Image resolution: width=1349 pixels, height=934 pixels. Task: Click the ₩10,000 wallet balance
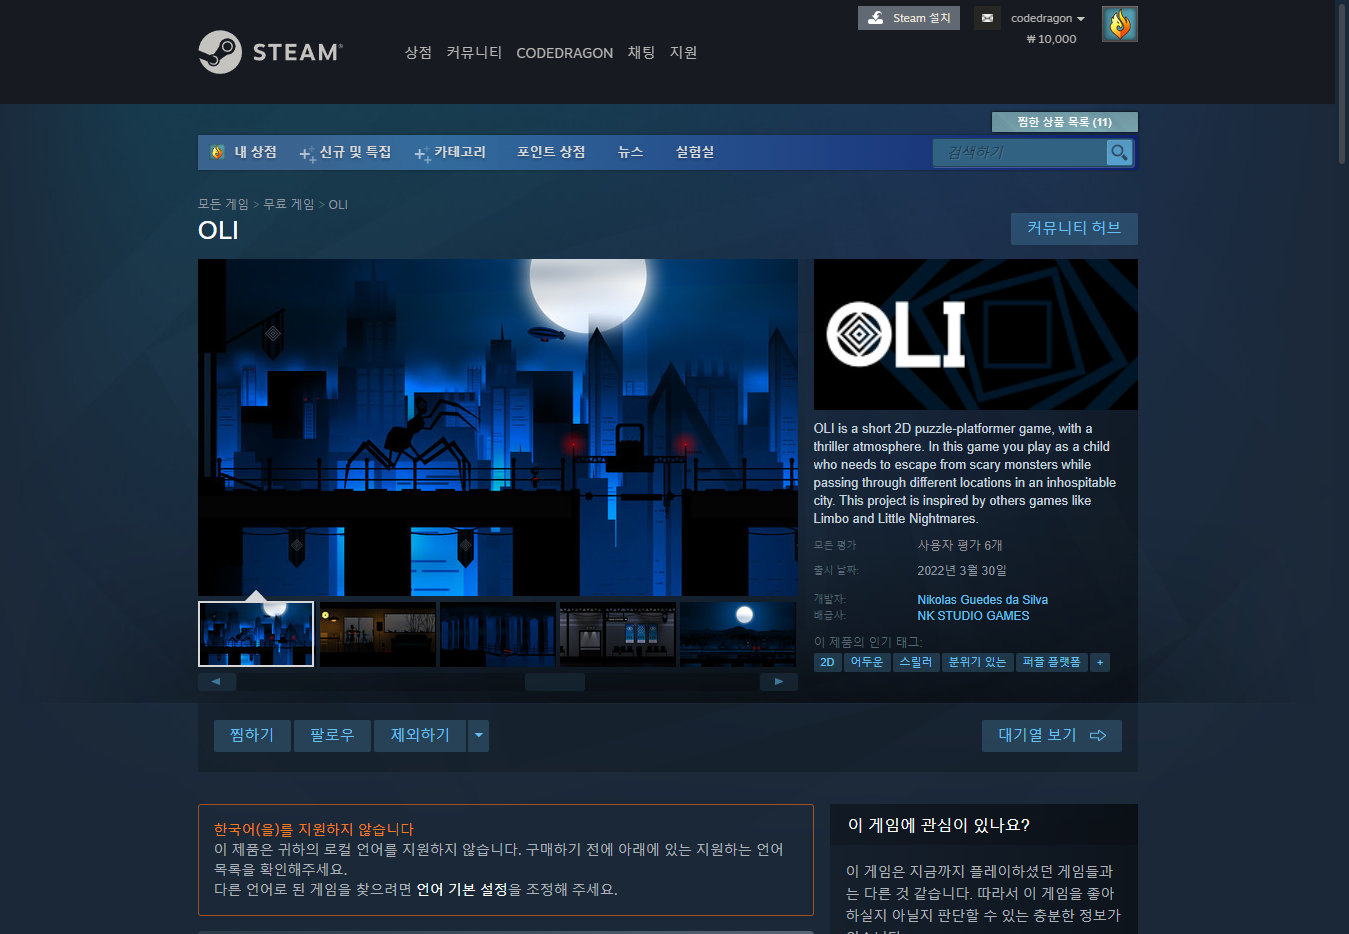click(1052, 39)
